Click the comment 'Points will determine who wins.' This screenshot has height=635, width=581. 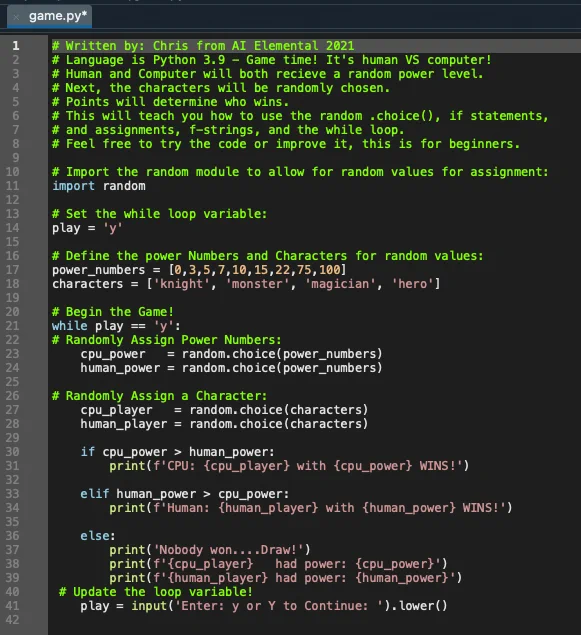coord(170,102)
